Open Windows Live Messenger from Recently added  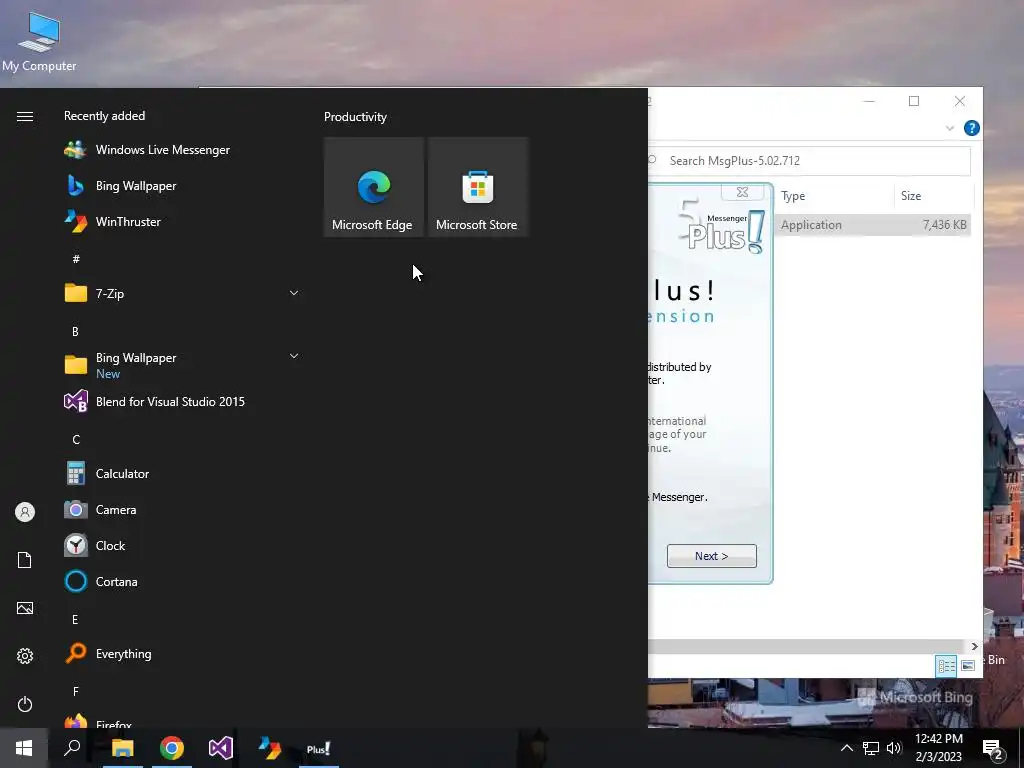tap(182, 150)
